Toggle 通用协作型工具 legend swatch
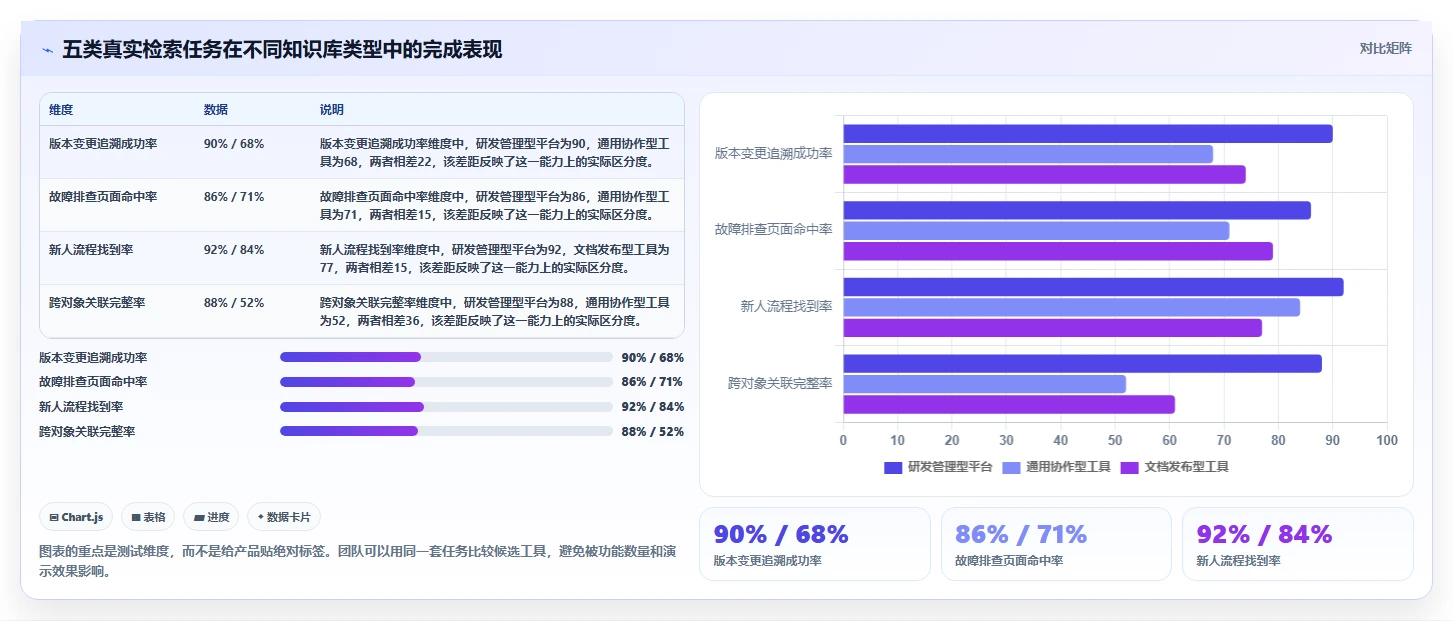 [x=1011, y=467]
